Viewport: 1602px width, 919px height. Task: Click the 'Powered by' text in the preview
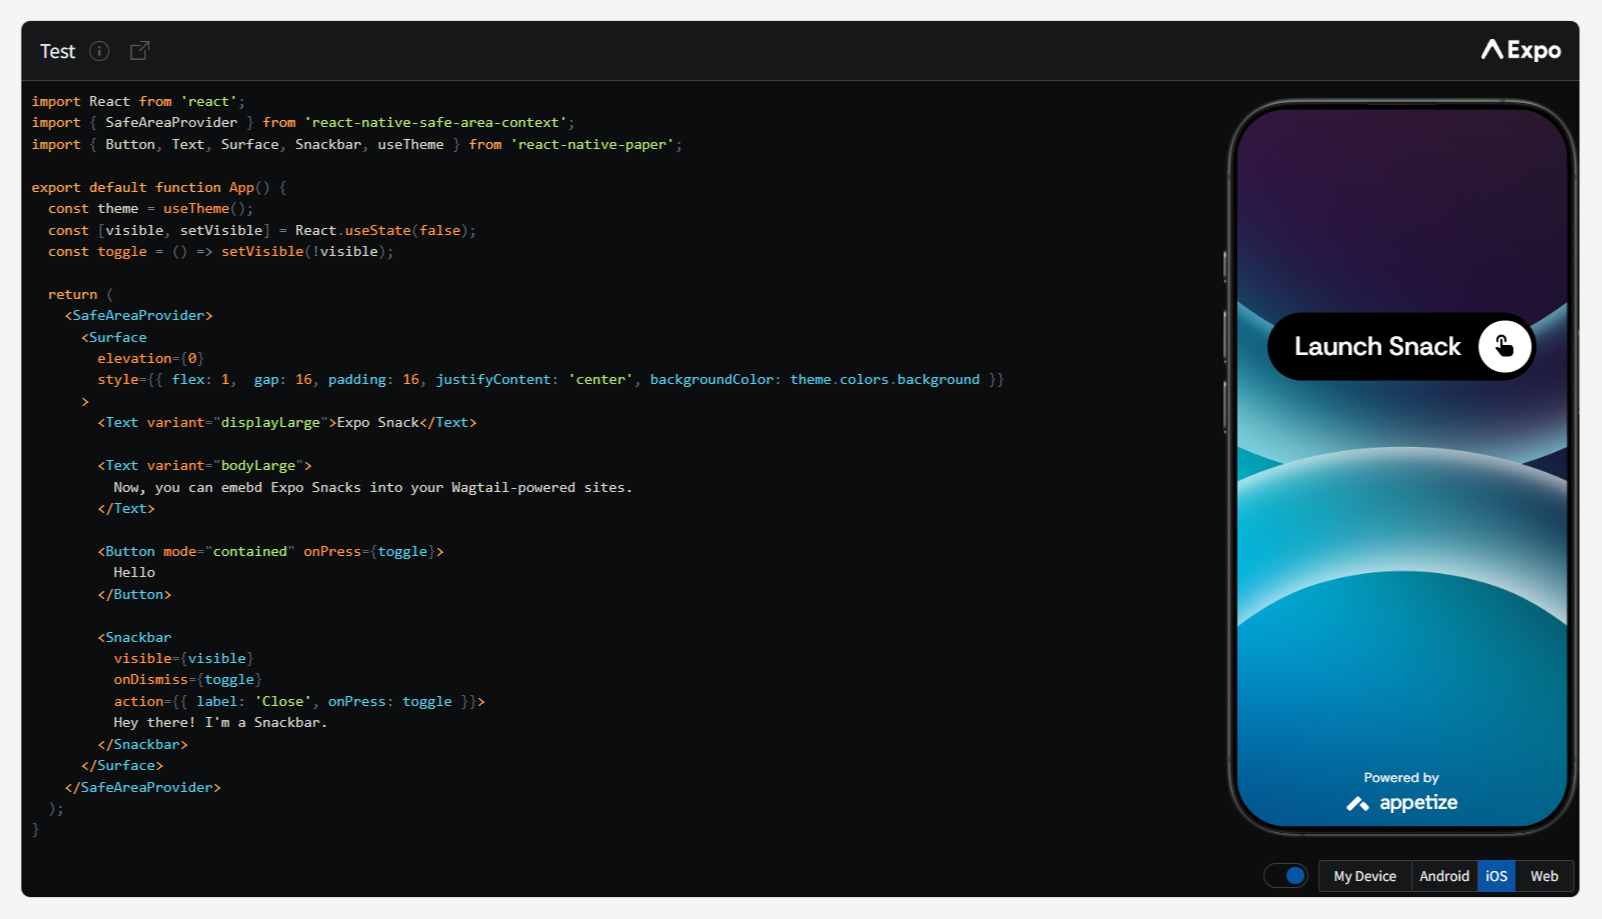pos(1401,778)
